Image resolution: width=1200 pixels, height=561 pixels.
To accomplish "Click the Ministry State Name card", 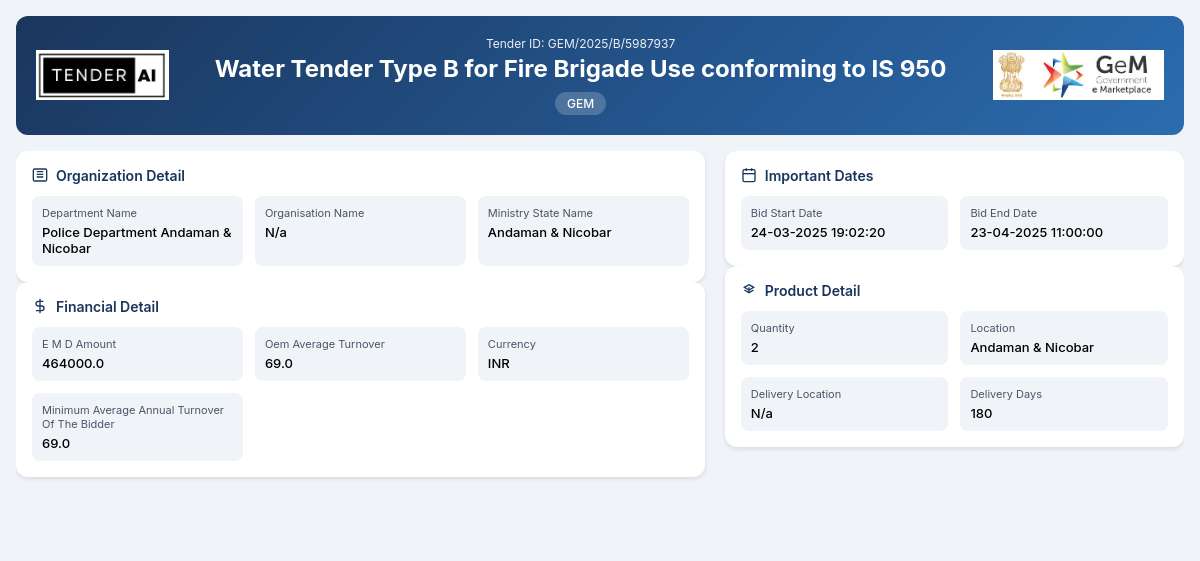I will (583, 231).
